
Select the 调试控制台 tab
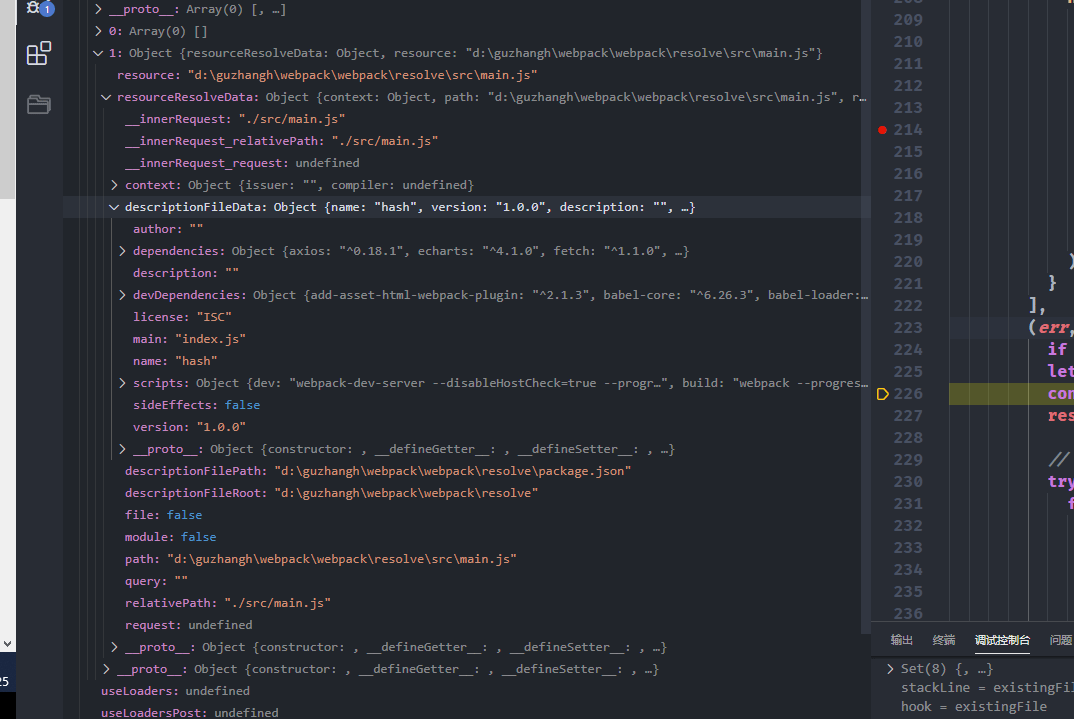click(x=1002, y=640)
